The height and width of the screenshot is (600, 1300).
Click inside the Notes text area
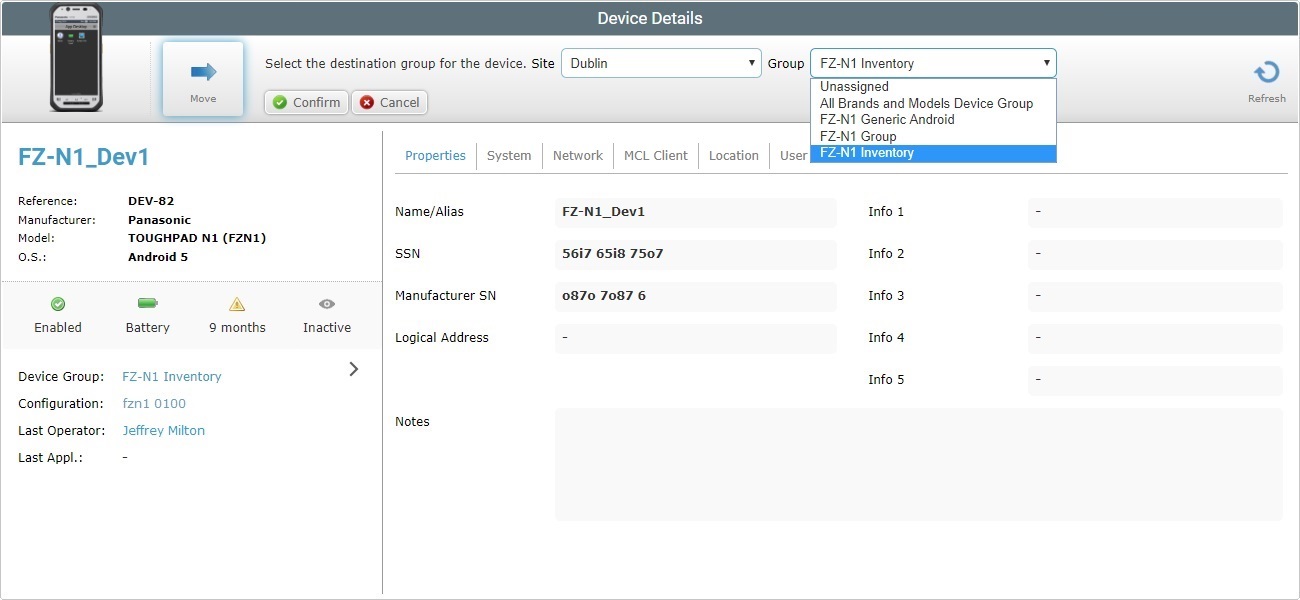918,464
